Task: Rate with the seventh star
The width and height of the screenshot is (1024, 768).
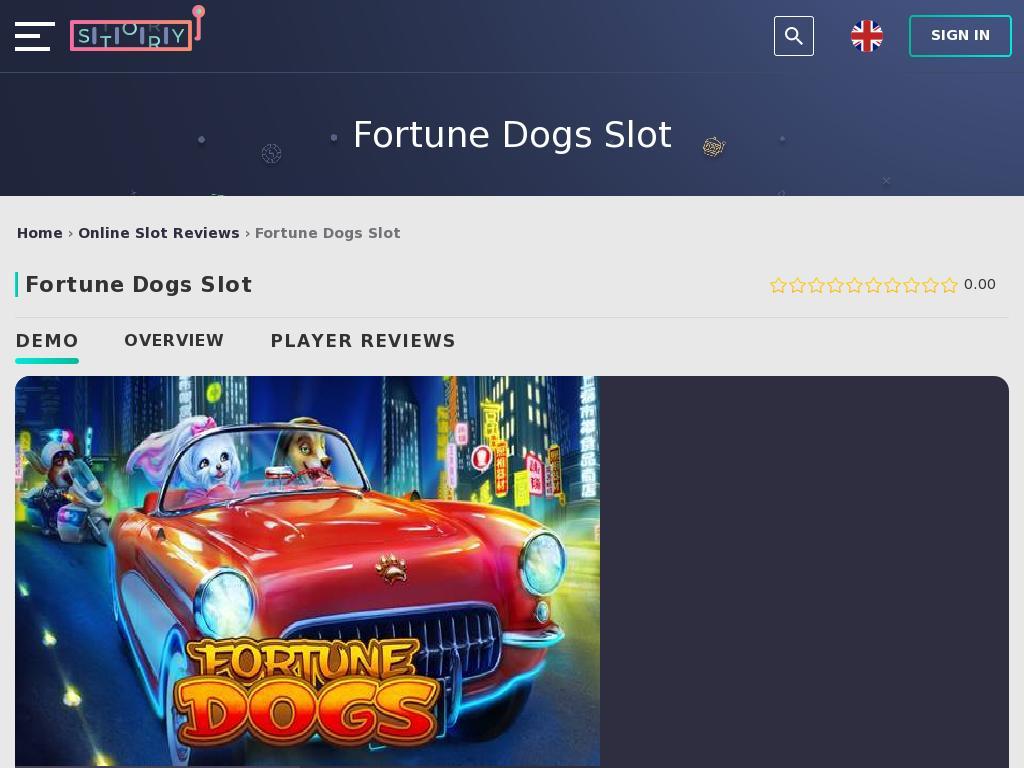Action: (x=892, y=285)
